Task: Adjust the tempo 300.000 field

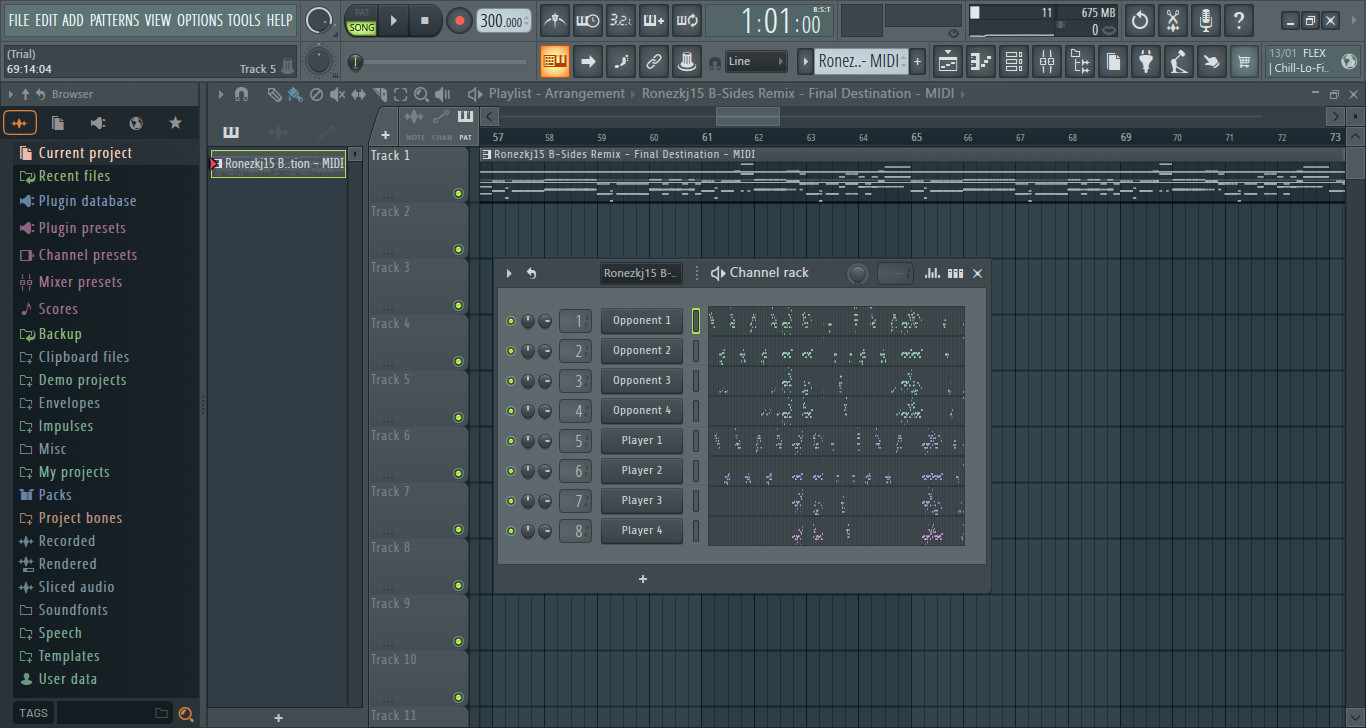Action: point(504,21)
